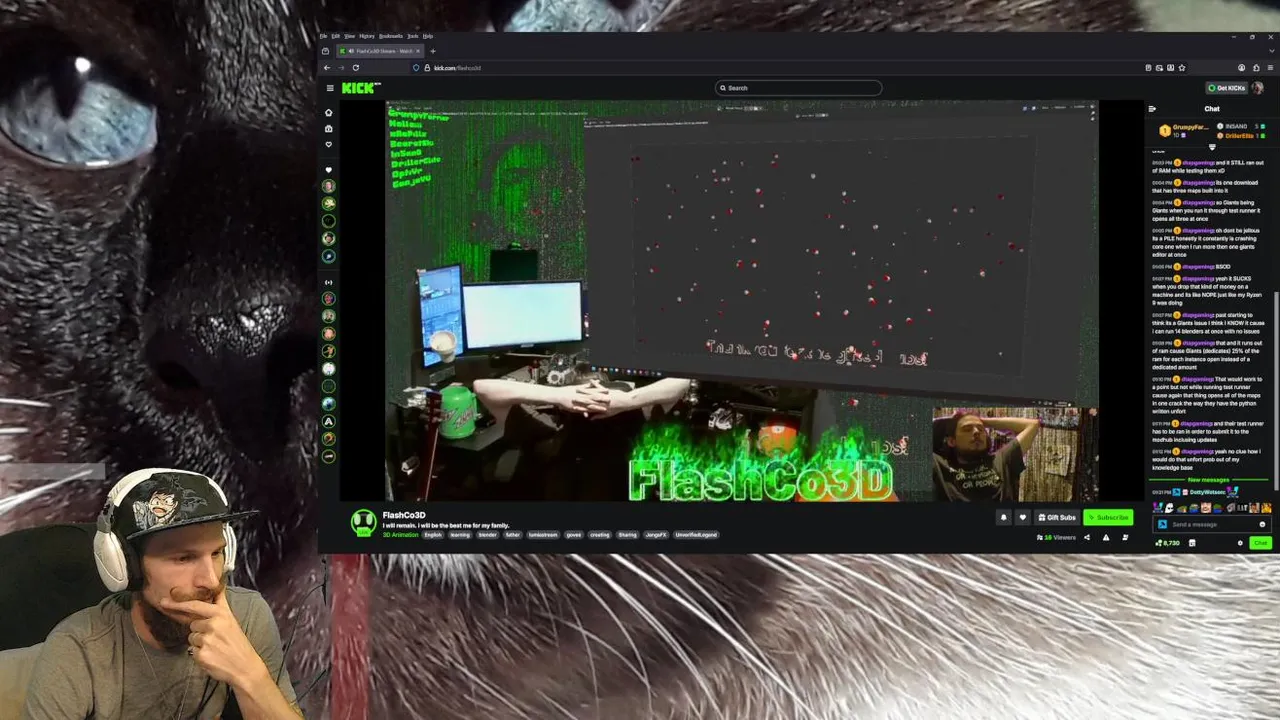Send message with green Chat button
The height and width of the screenshot is (720, 1280).
click(1260, 543)
